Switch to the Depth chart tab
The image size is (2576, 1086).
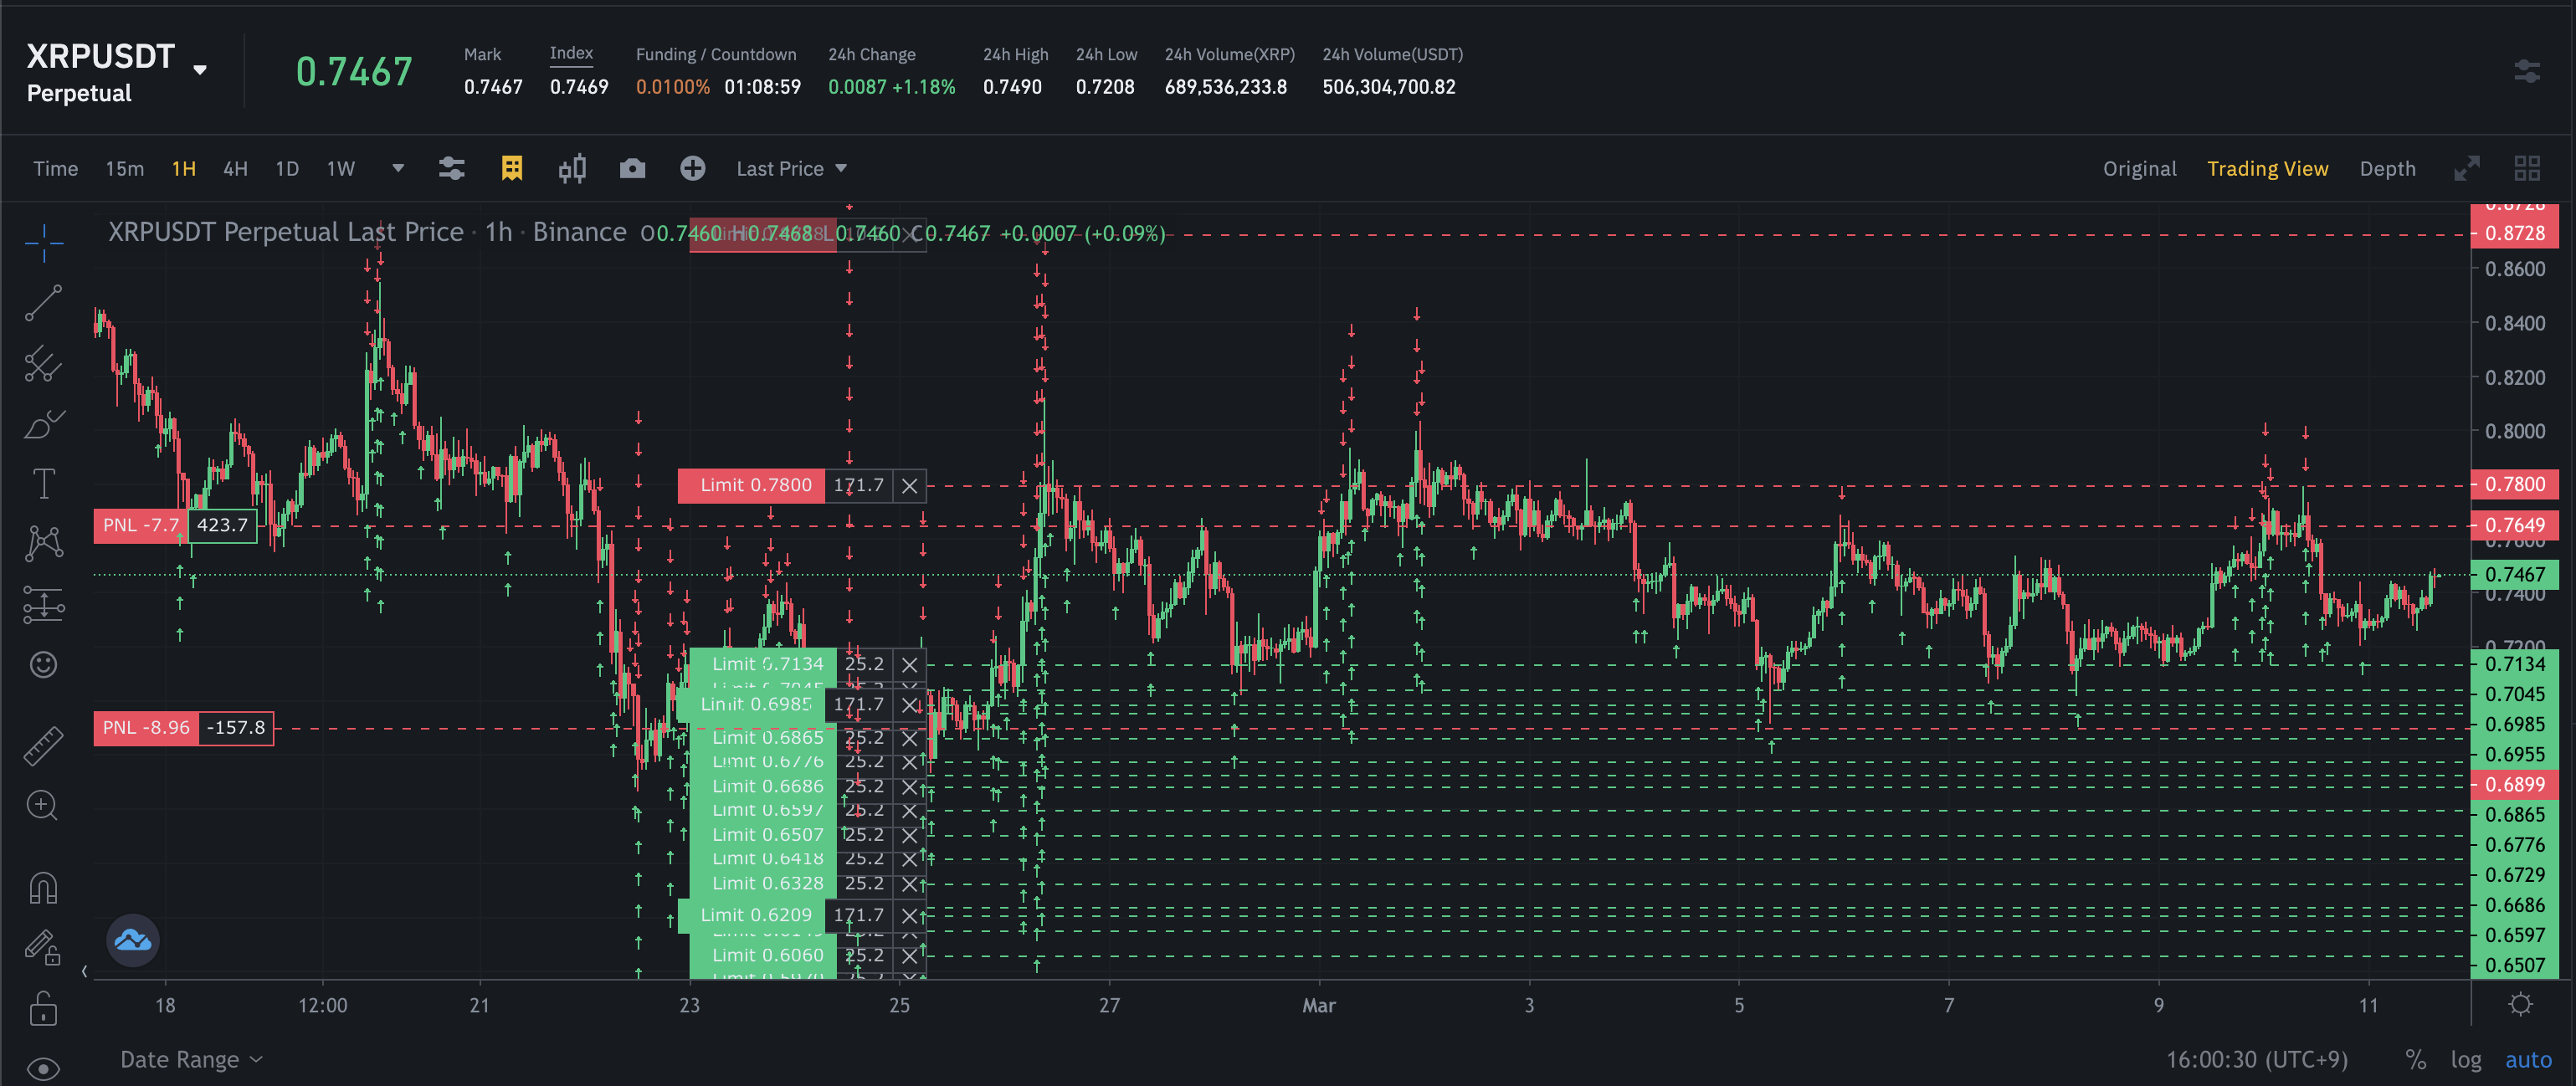point(2387,168)
